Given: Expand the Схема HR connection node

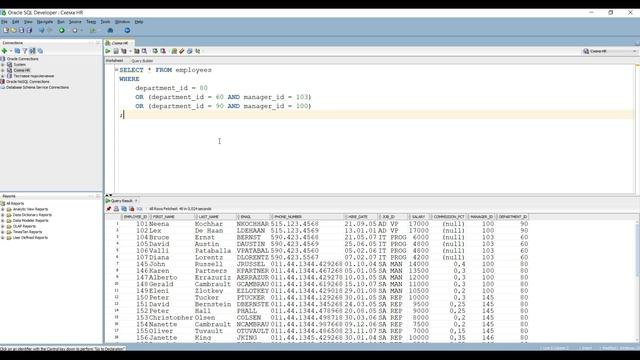Looking at the screenshot, I should point(3,70).
